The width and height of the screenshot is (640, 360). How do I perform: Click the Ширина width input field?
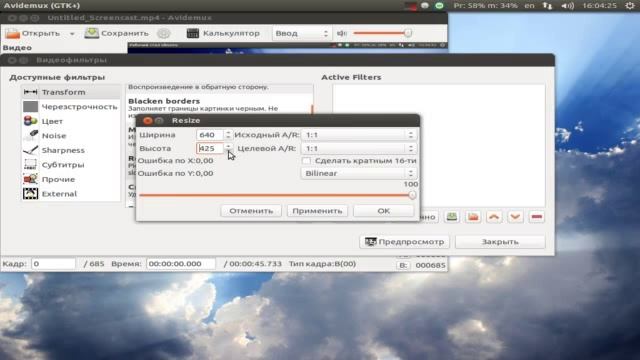point(210,135)
